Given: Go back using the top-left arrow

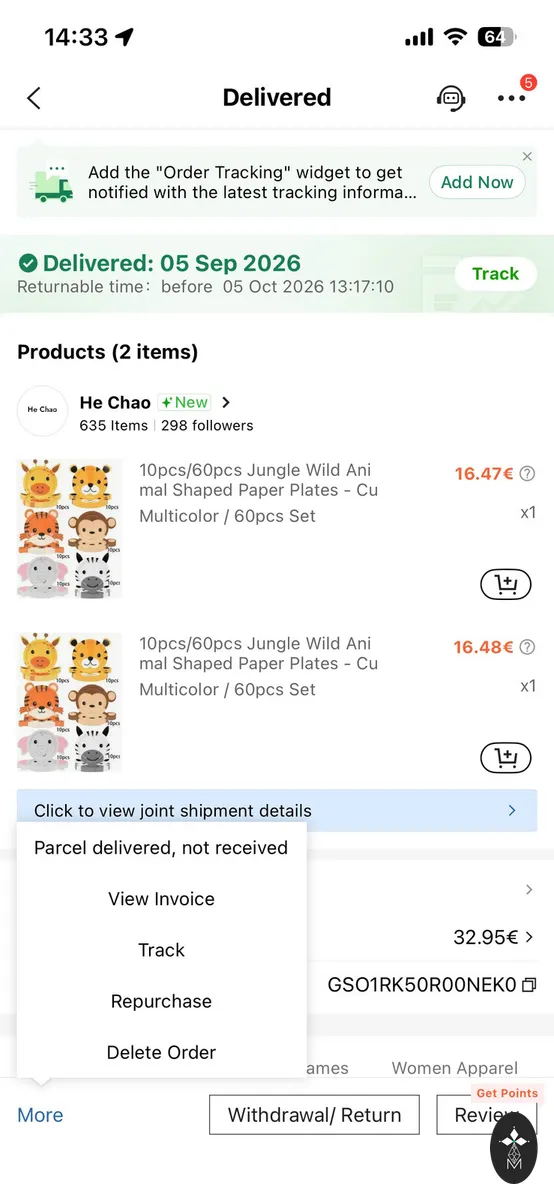Looking at the screenshot, I should (x=34, y=97).
